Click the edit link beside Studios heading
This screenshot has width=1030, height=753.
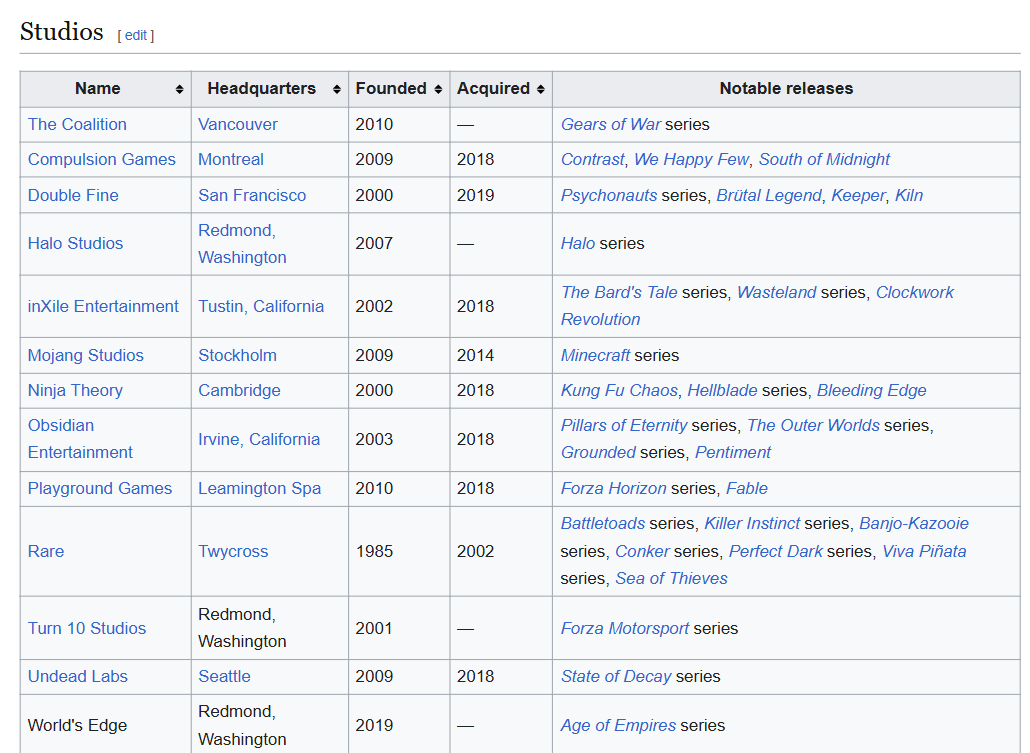(x=135, y=35)
